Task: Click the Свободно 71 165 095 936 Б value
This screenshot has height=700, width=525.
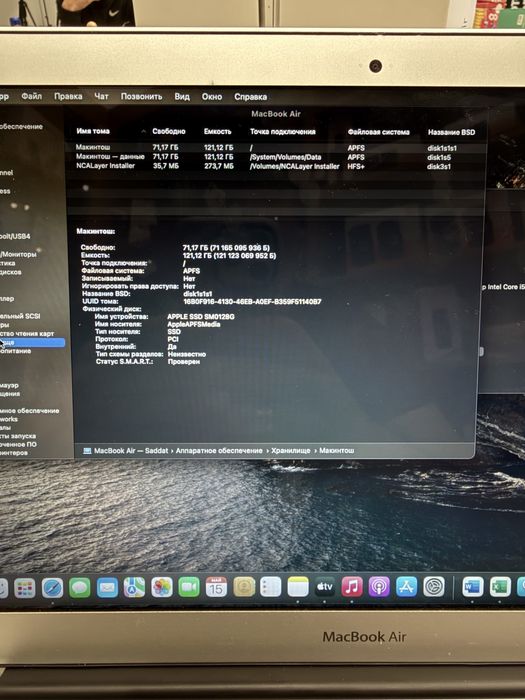Action: [226, 248]
